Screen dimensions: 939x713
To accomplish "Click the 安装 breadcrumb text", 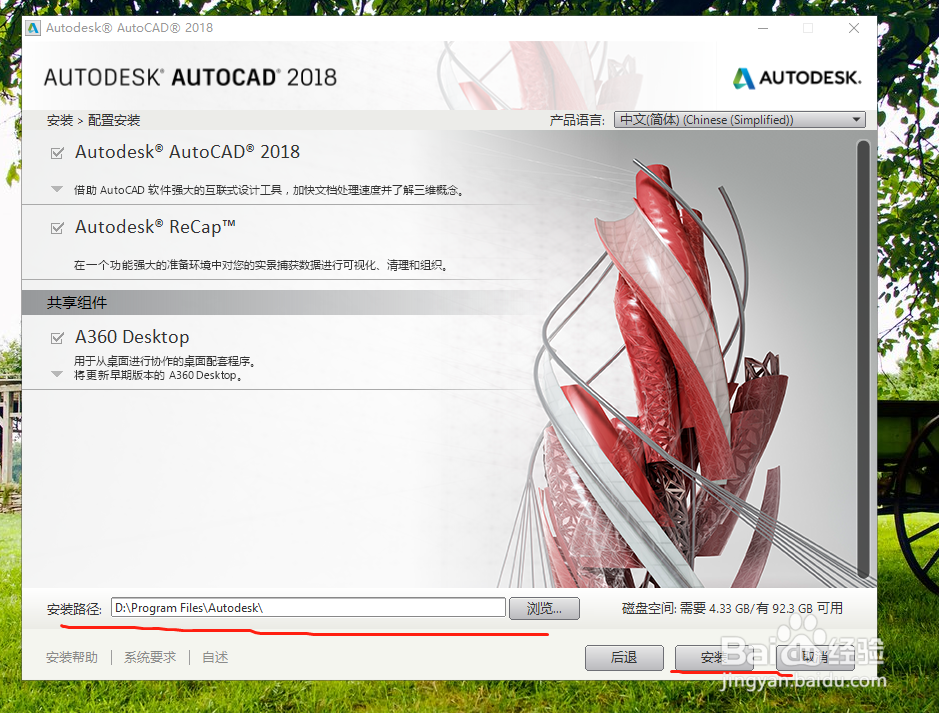I will [x=60, y=120].
